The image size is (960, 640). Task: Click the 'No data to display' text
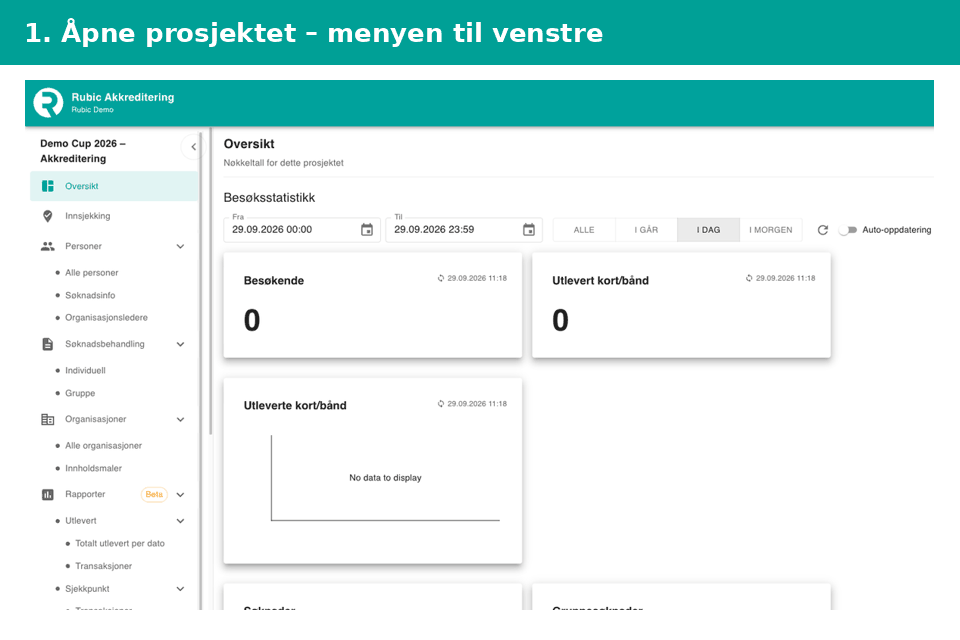[x=385, y=478]
